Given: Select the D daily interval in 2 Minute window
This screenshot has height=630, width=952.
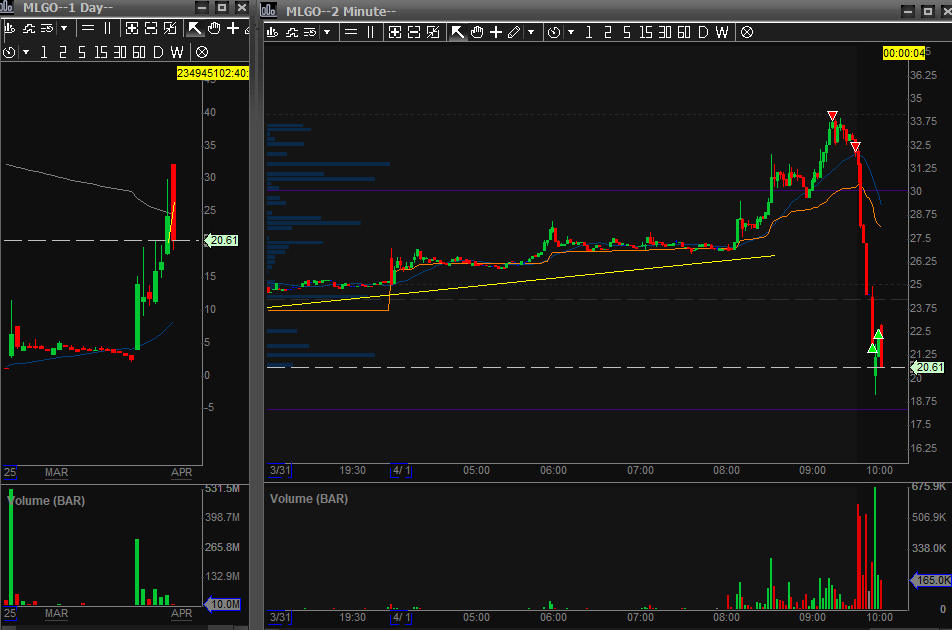Looking at the screenshot, I should tap(702, 32).
